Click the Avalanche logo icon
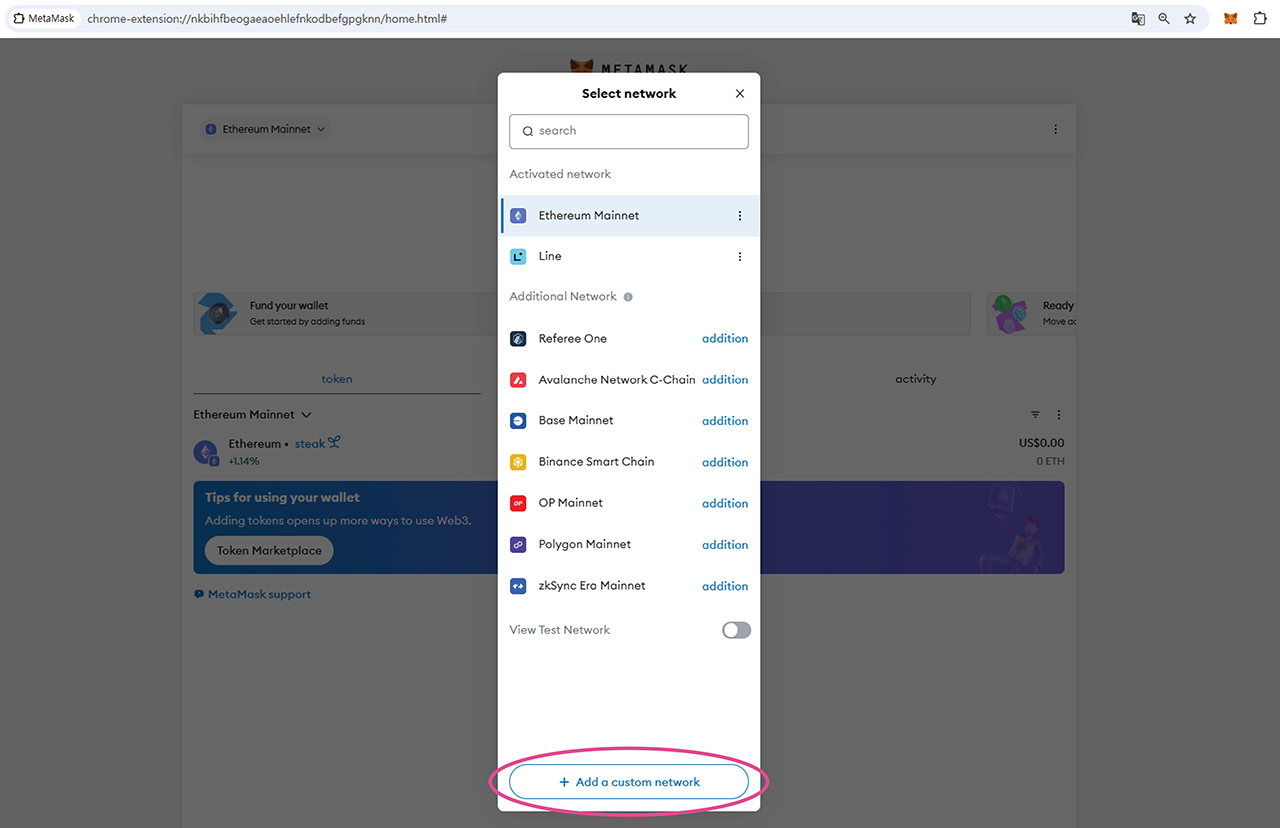This screenshot has width=1280, height=828. [x=518, y=380]
